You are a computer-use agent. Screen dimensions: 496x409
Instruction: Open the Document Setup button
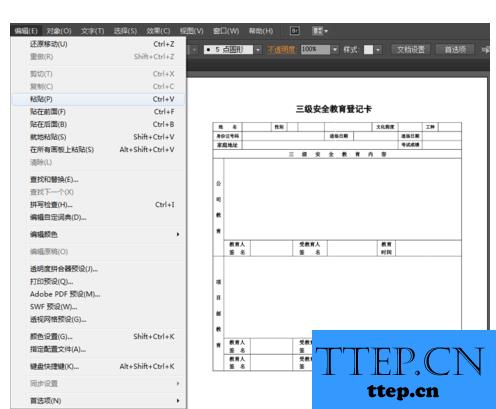click(x=411, y=50)
